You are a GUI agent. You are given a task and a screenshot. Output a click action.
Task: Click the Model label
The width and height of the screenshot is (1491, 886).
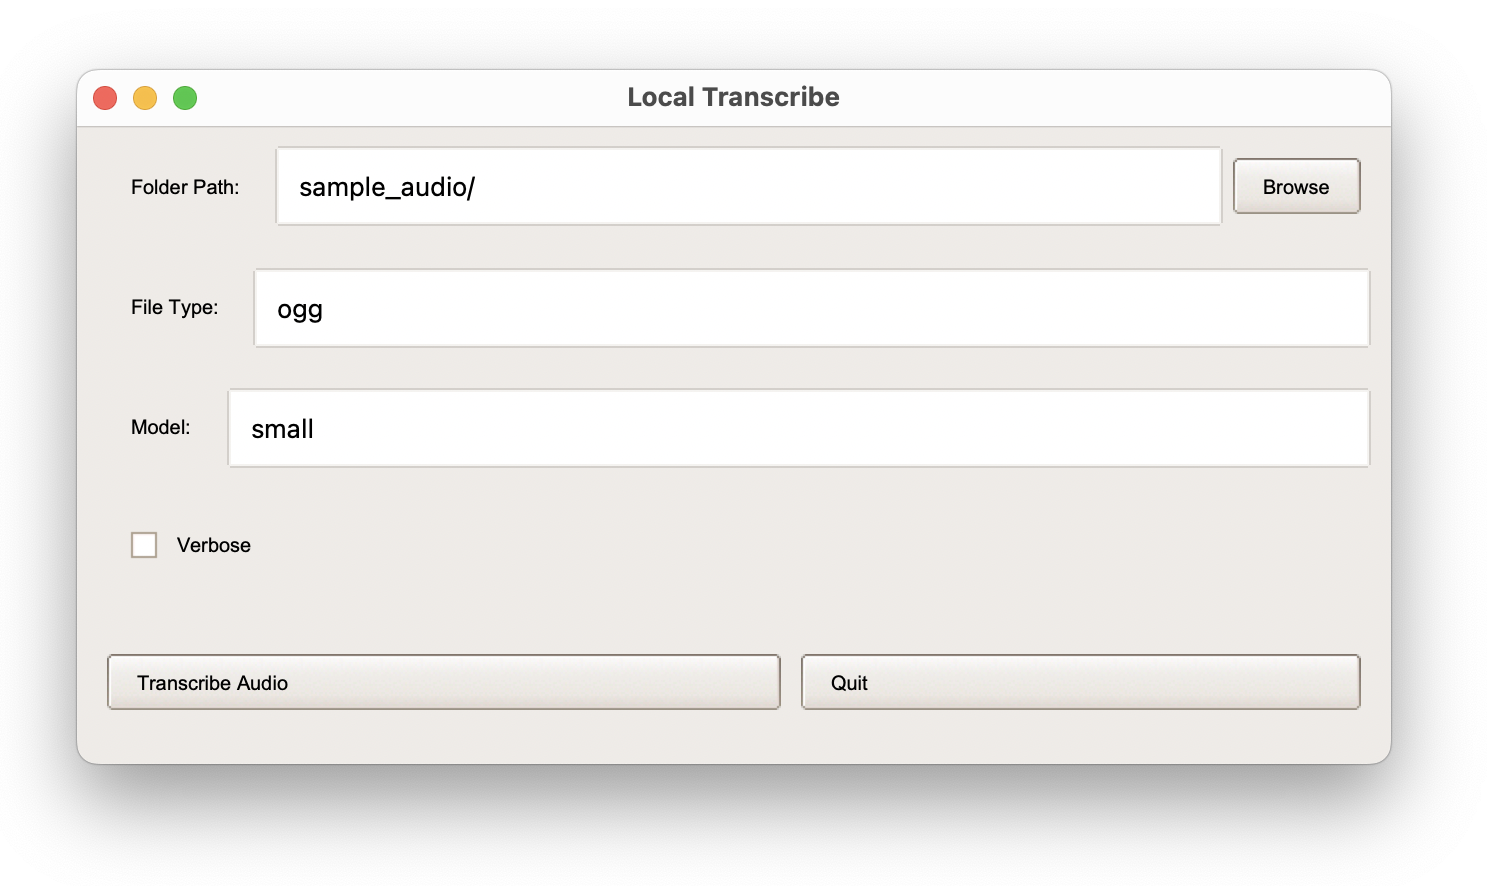(x=163, y=427)
